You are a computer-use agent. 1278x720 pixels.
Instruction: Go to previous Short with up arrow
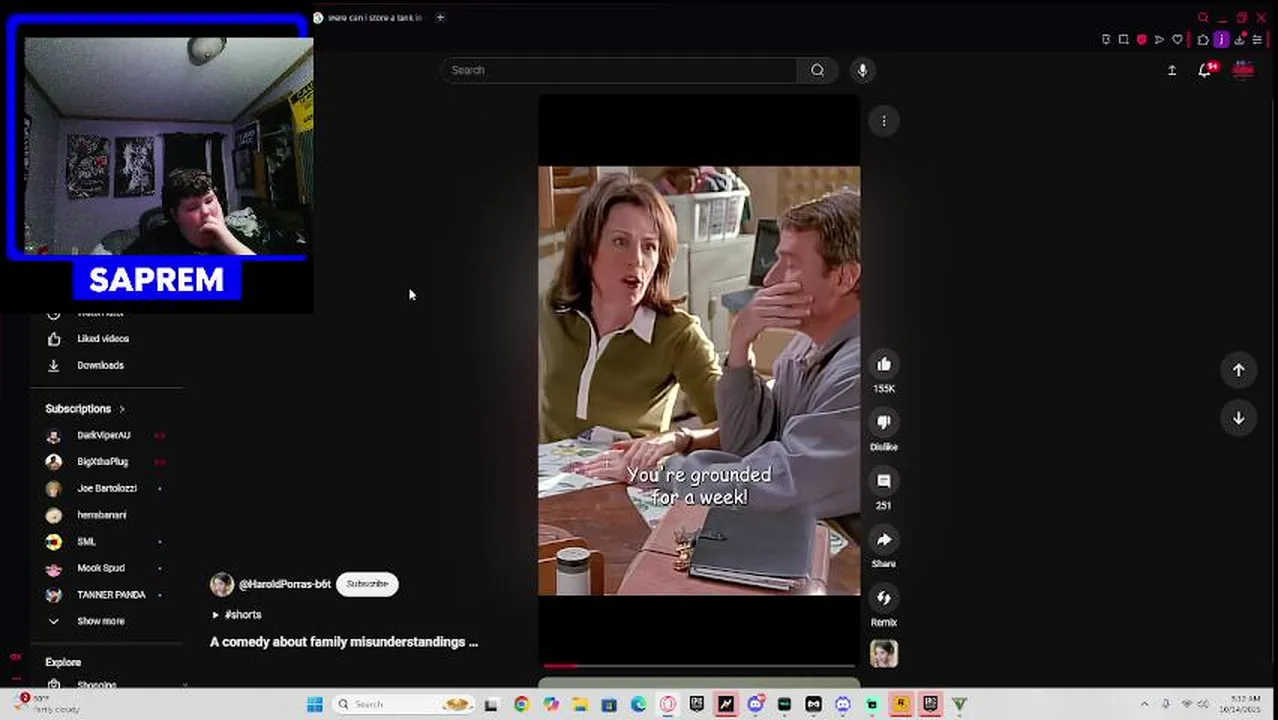pyautogui.click(x=1238, y=370)
